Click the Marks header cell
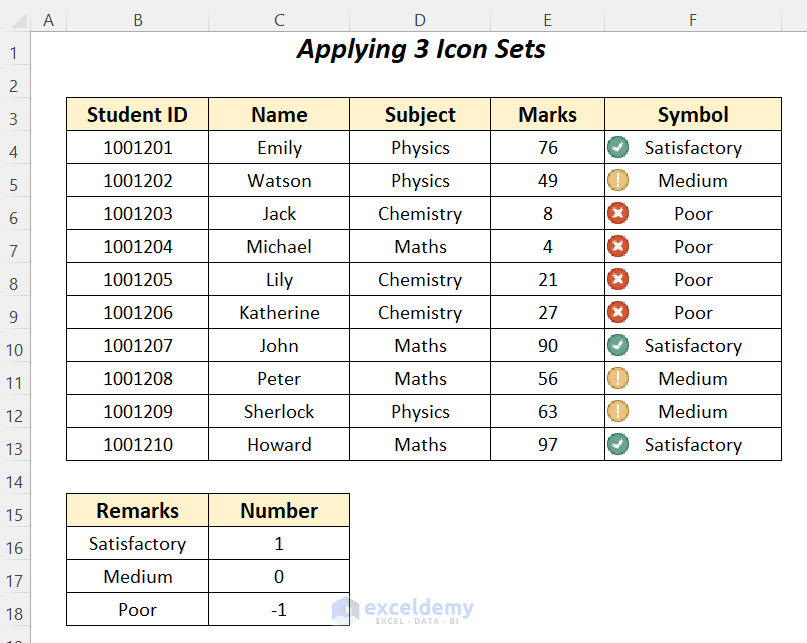 pos(547,114)
